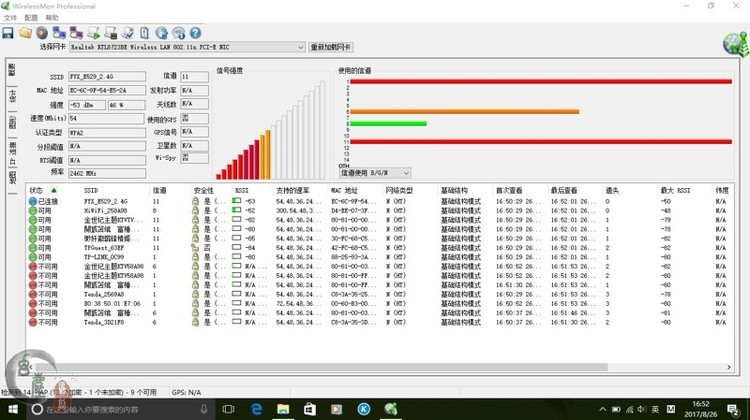Select the first vertical tab on left sidebar

[x=12, y=70]
